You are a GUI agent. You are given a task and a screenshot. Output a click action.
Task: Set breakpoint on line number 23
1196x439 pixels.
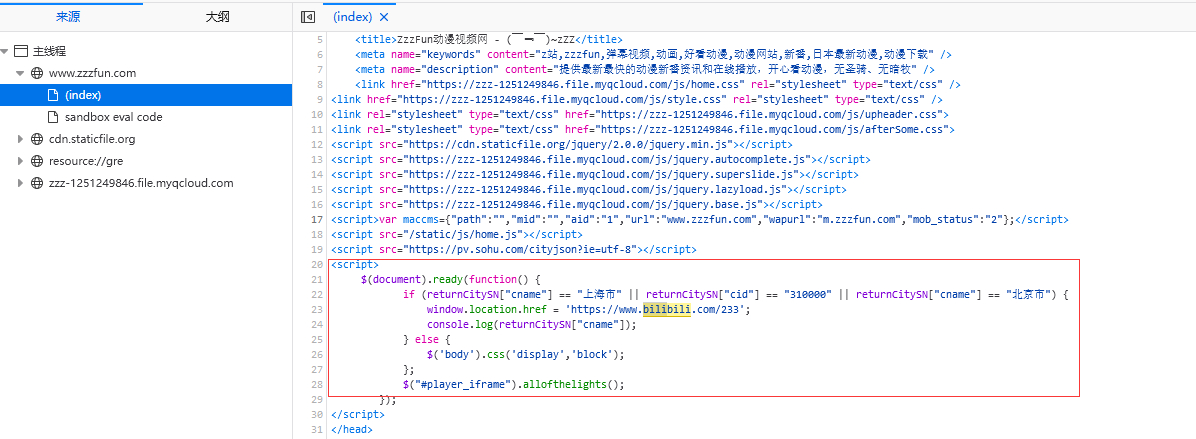tap(317, 309)
